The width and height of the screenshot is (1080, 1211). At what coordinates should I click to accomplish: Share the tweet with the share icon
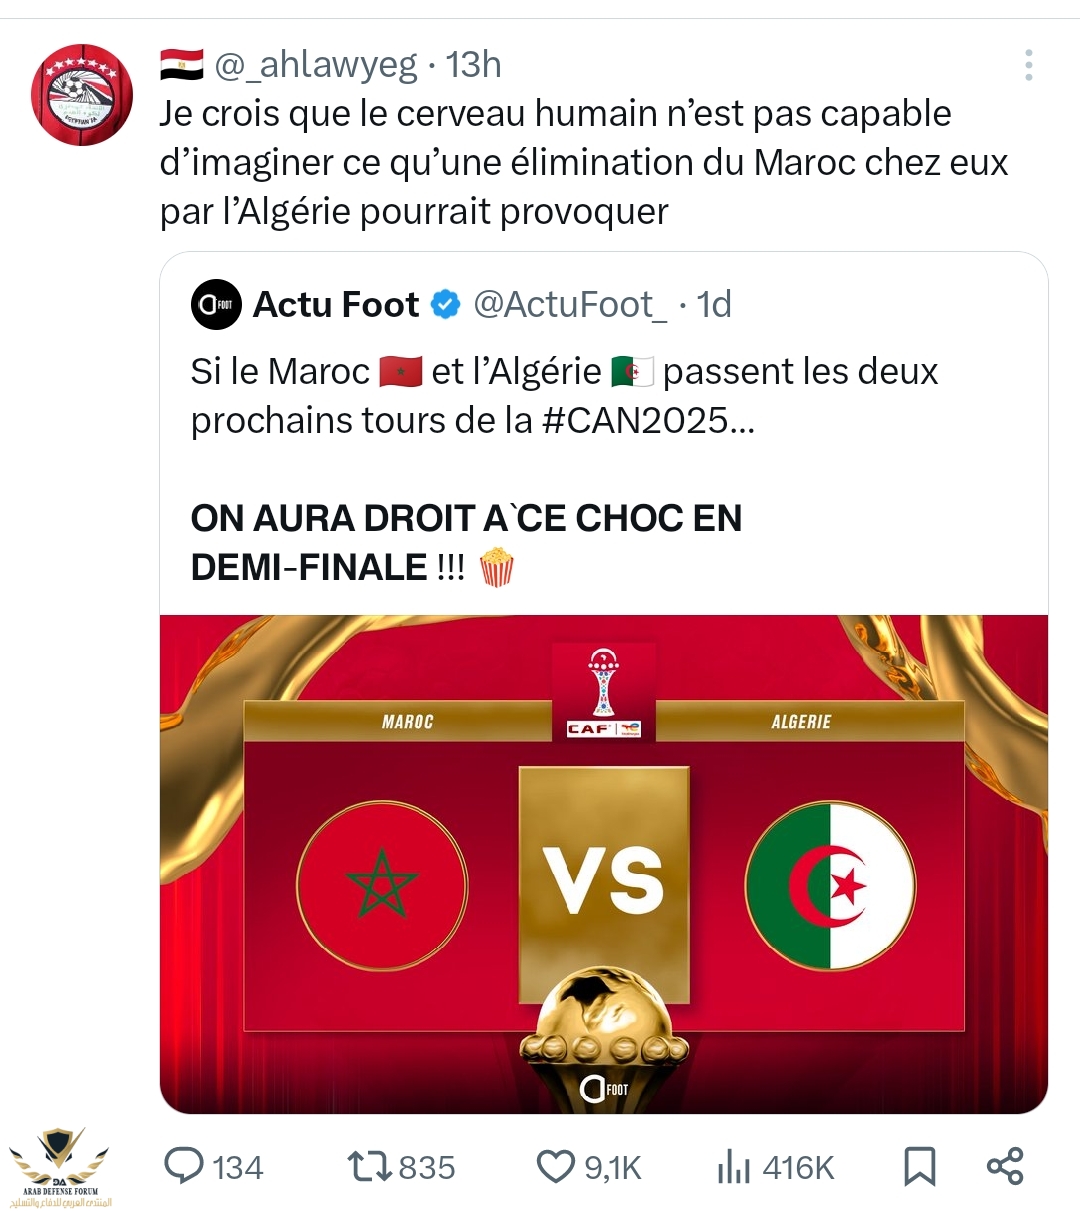pyautogui.click(x=1005, y=1166)
